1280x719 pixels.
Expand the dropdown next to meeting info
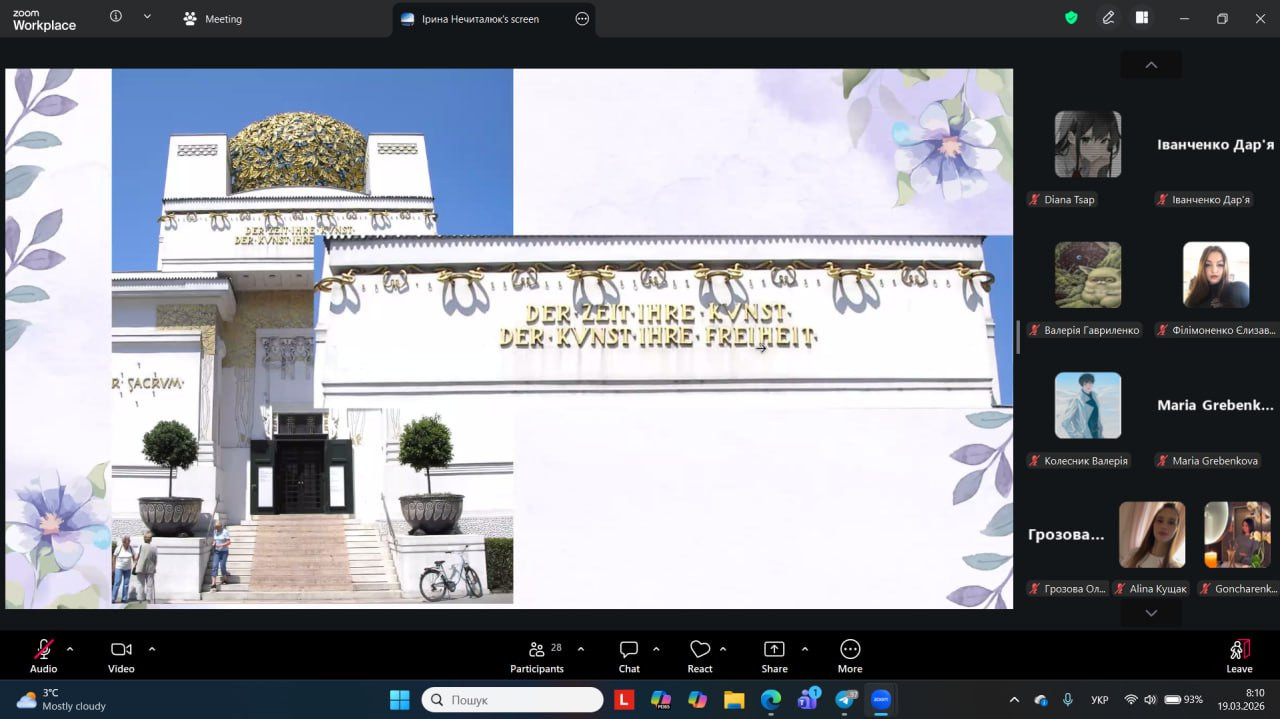(148, 17)
